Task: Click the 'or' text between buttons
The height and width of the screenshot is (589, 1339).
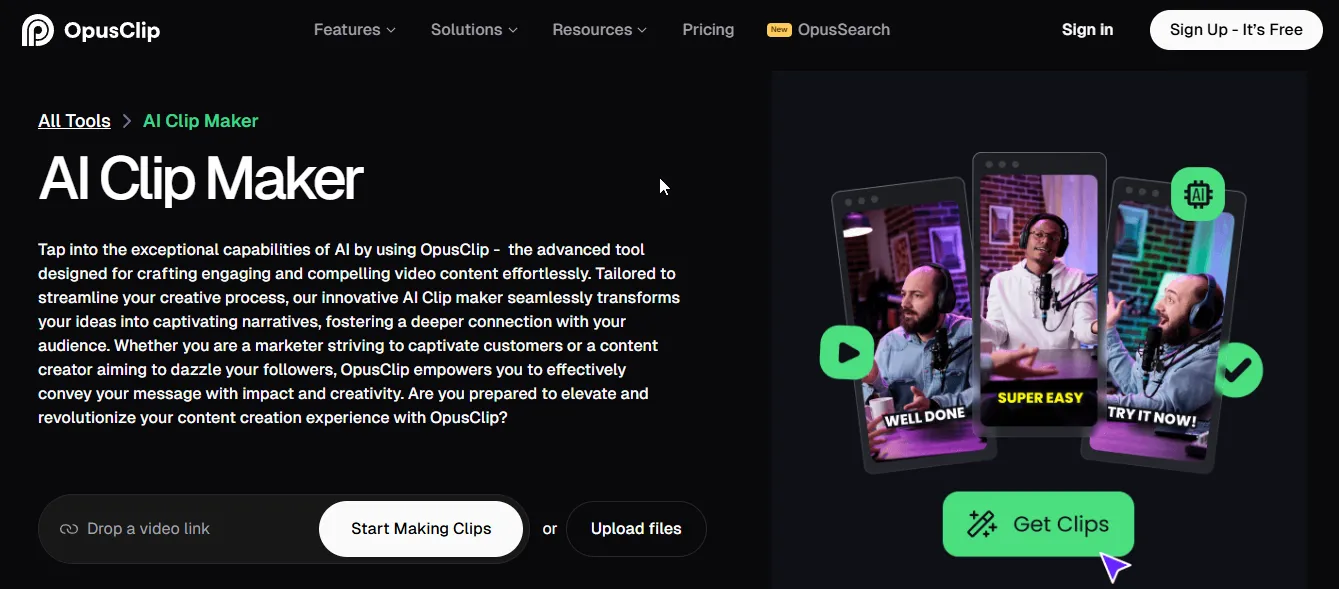Action: tap(550, 529)
